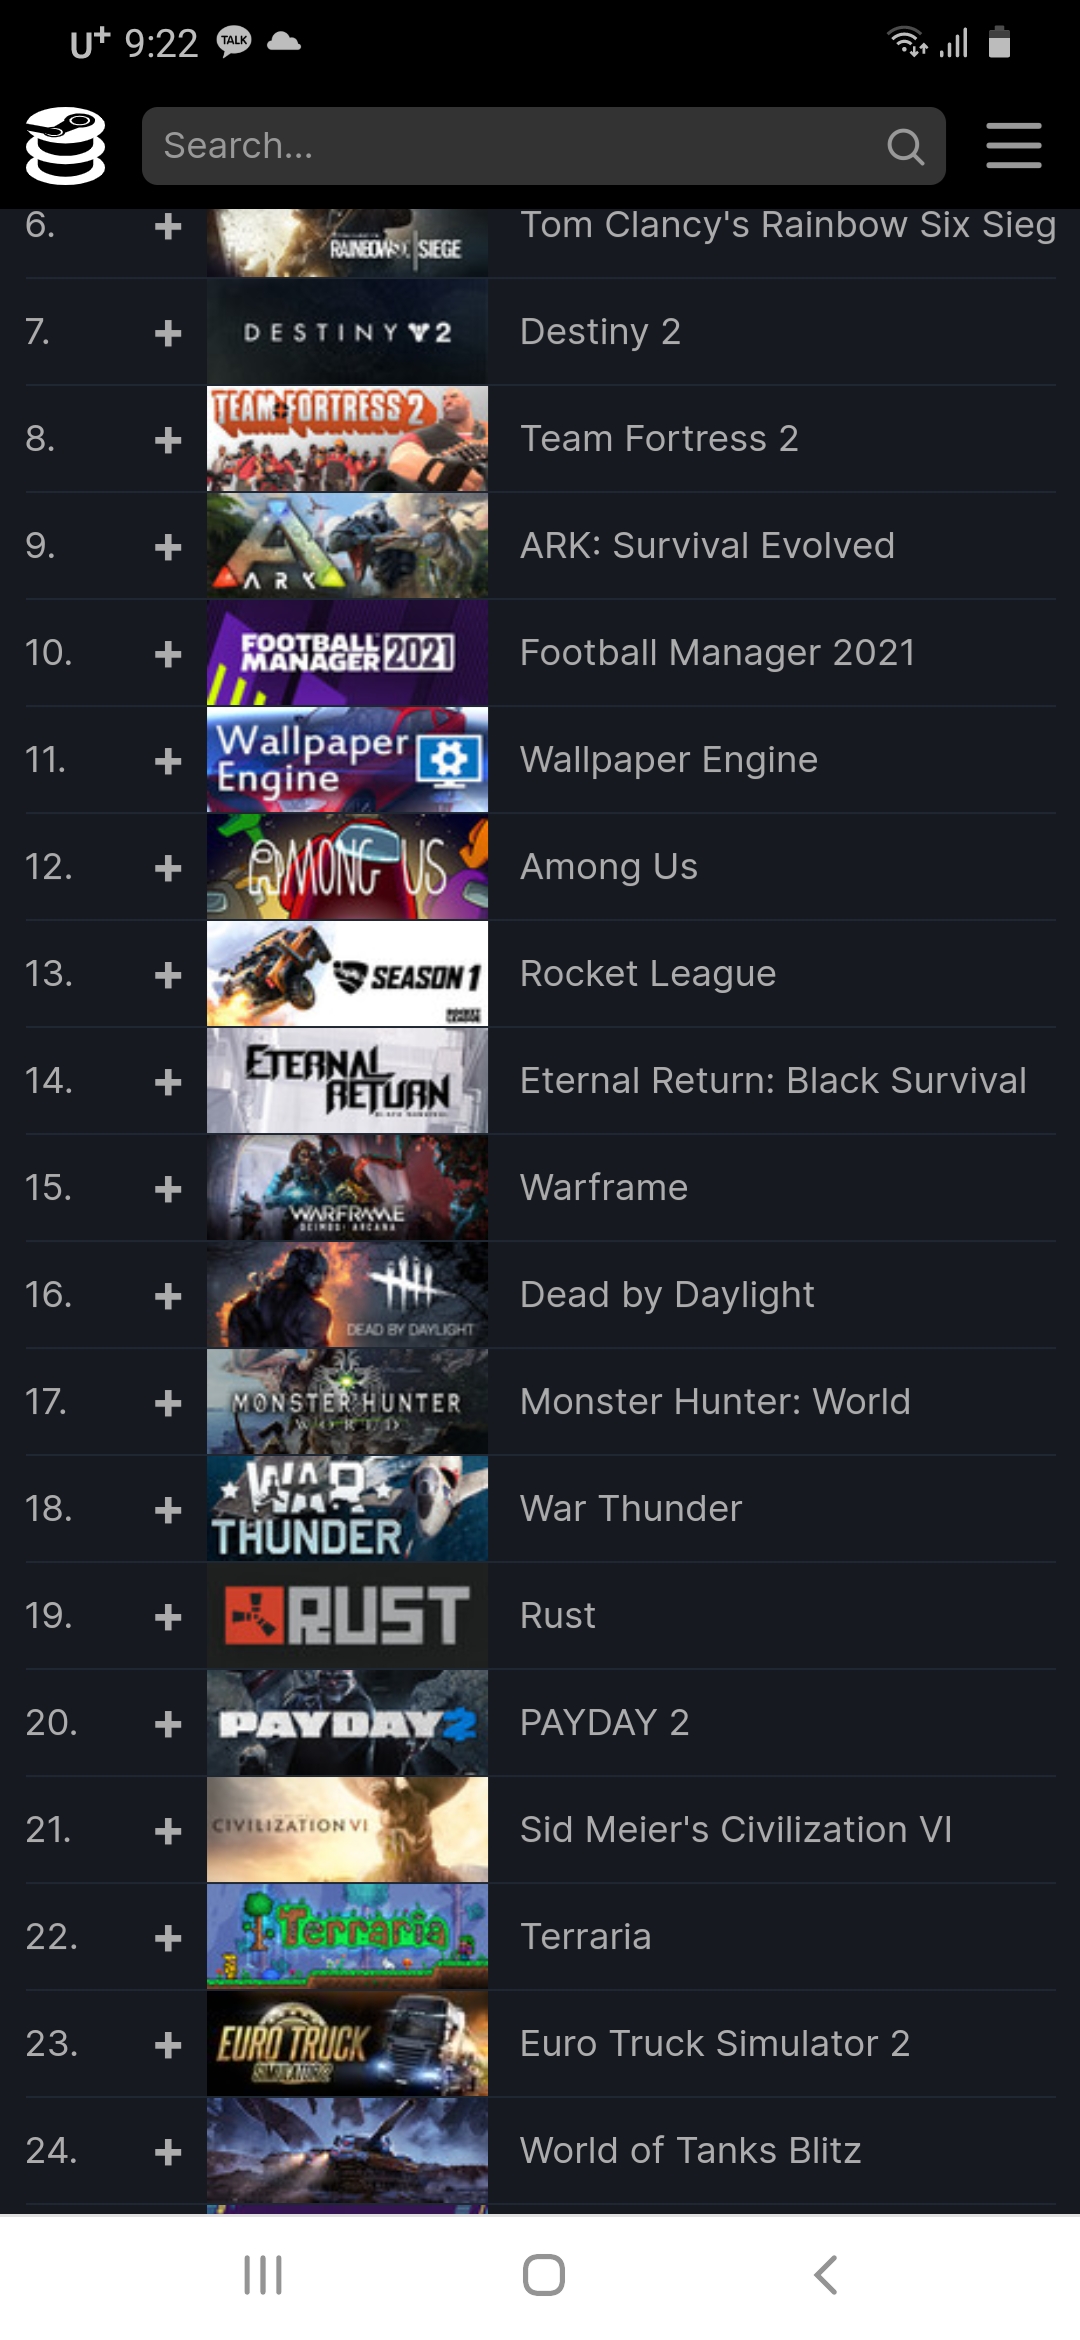Tap Android back navigation button
Screen dimensions: 1080x2340
point(825,2275)
